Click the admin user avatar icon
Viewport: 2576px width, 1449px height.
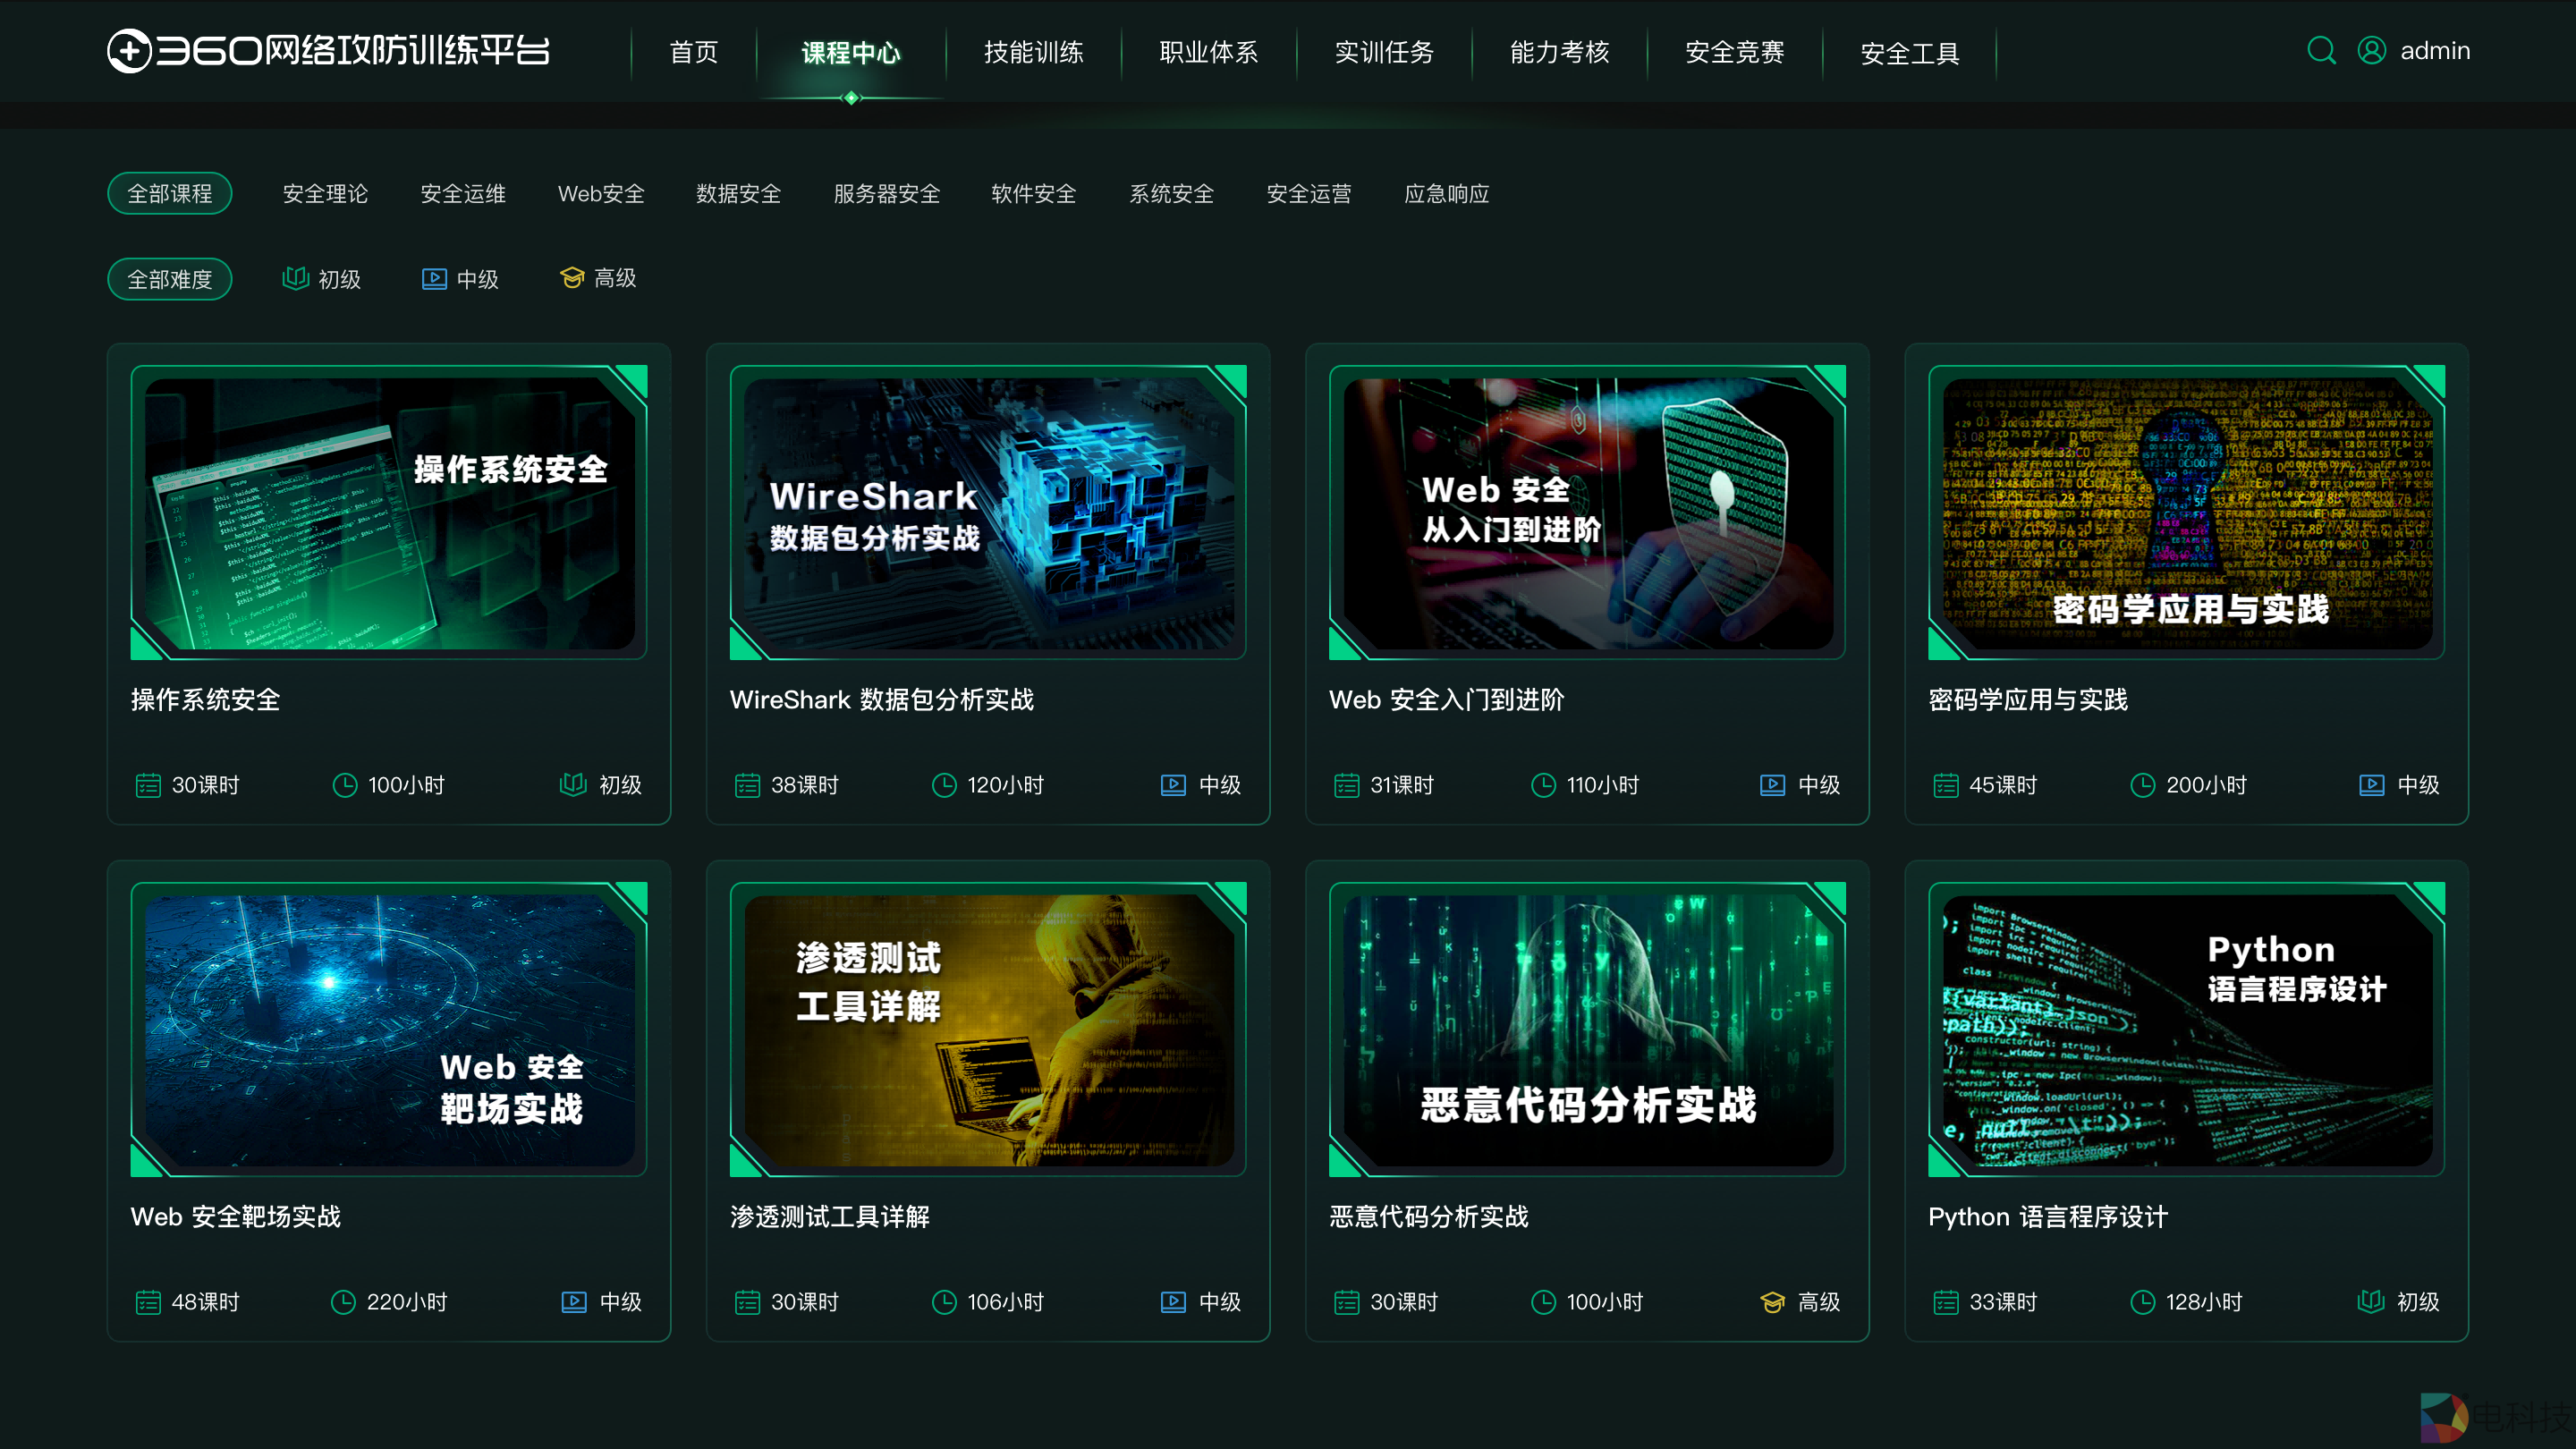[2371, 50]
